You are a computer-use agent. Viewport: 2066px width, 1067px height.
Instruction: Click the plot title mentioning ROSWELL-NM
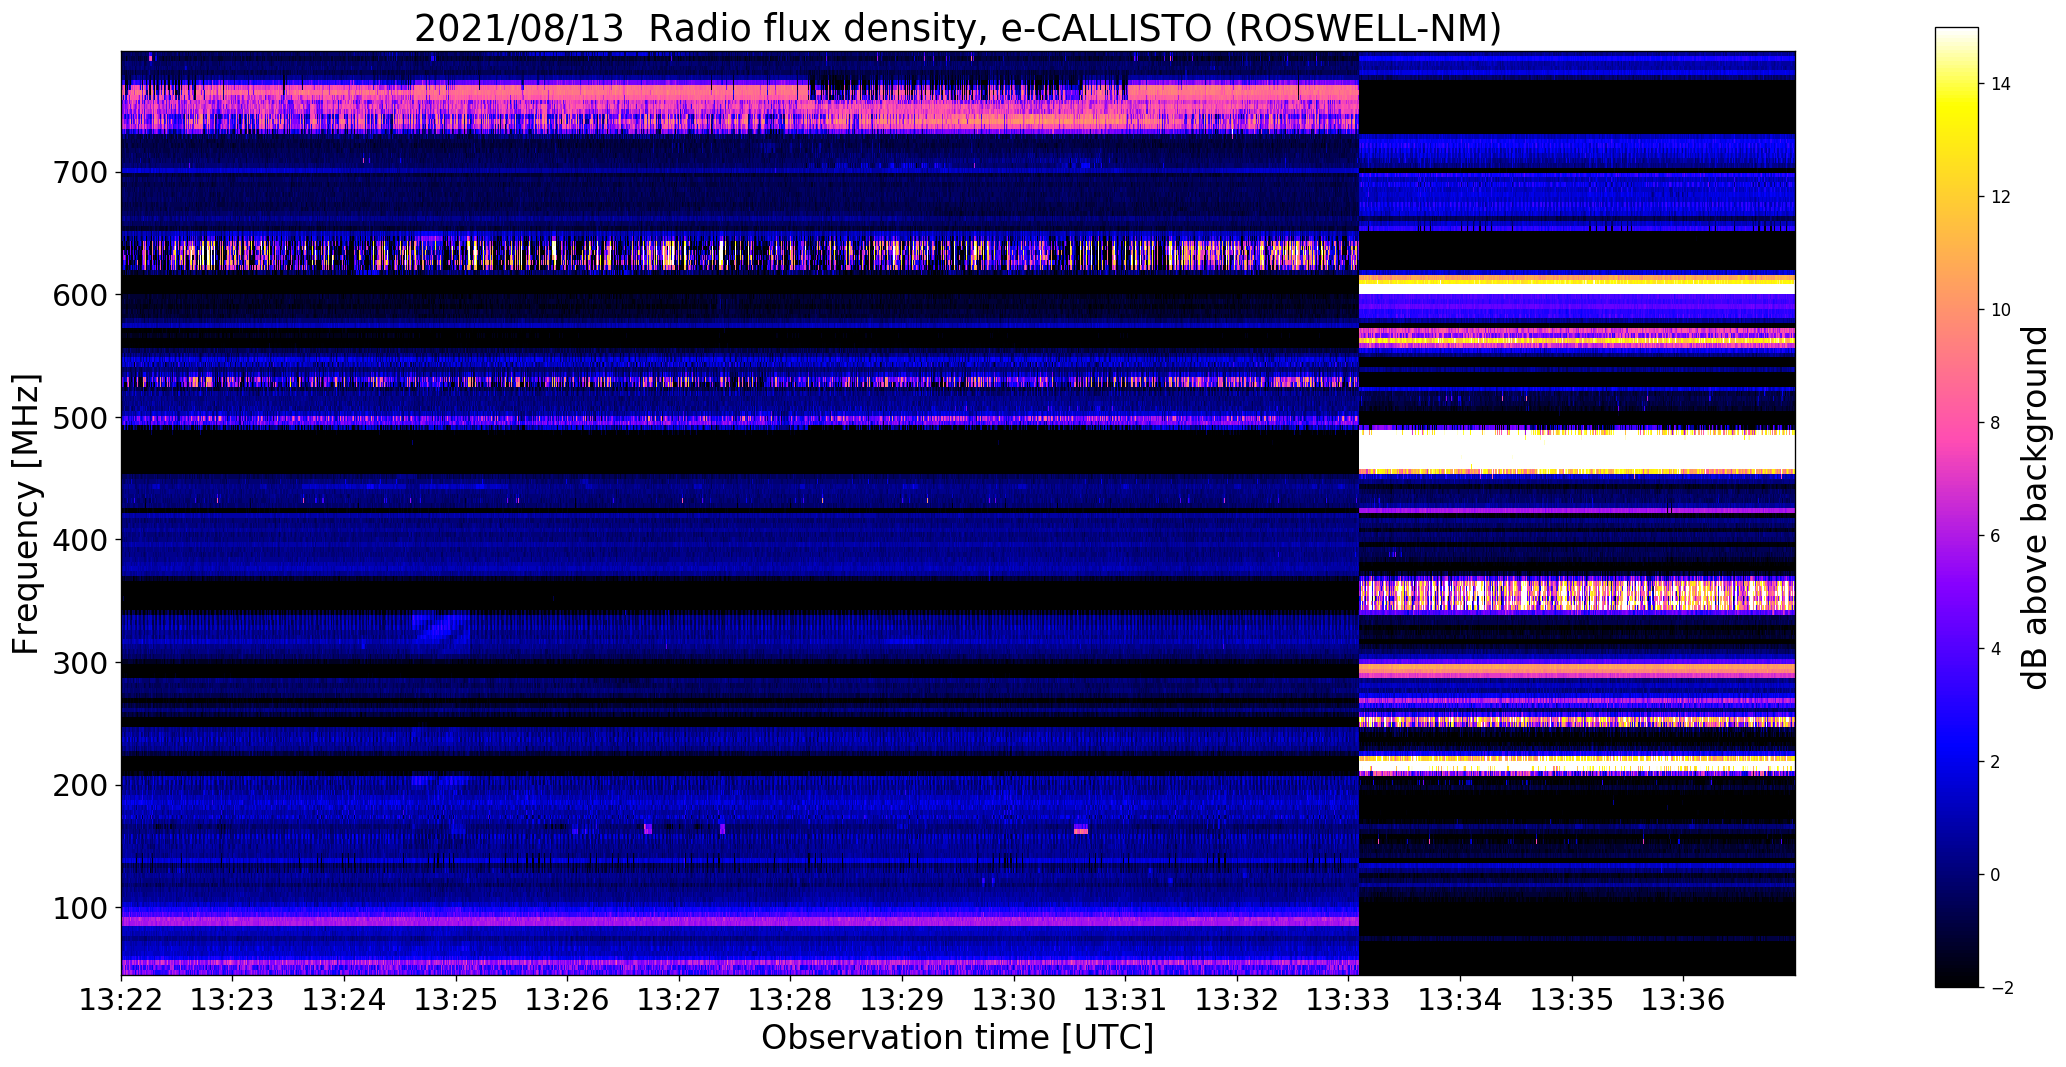coord(957,28)
